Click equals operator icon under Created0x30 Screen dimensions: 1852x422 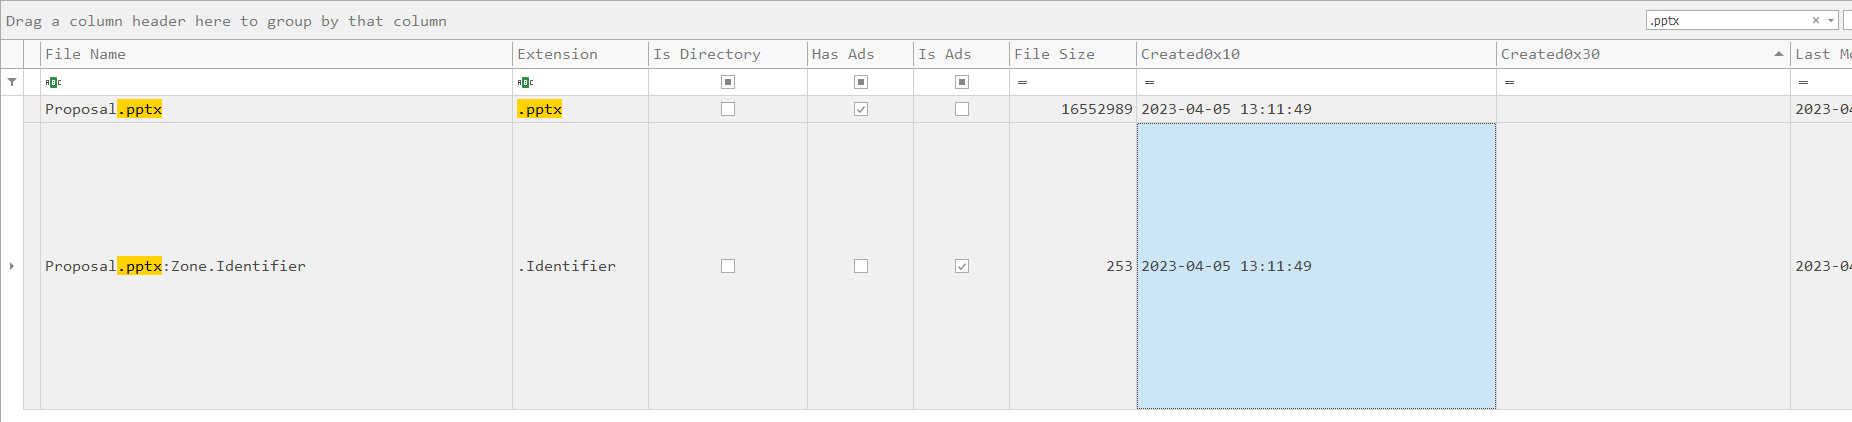click(x=1509, y=82)
